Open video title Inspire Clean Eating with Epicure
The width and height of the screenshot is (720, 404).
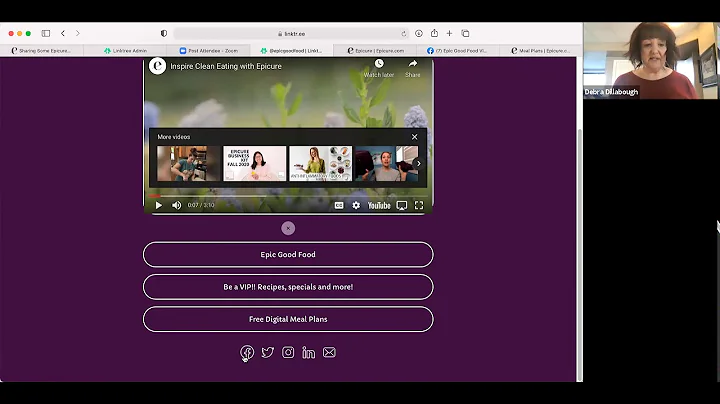coord(226,66)
